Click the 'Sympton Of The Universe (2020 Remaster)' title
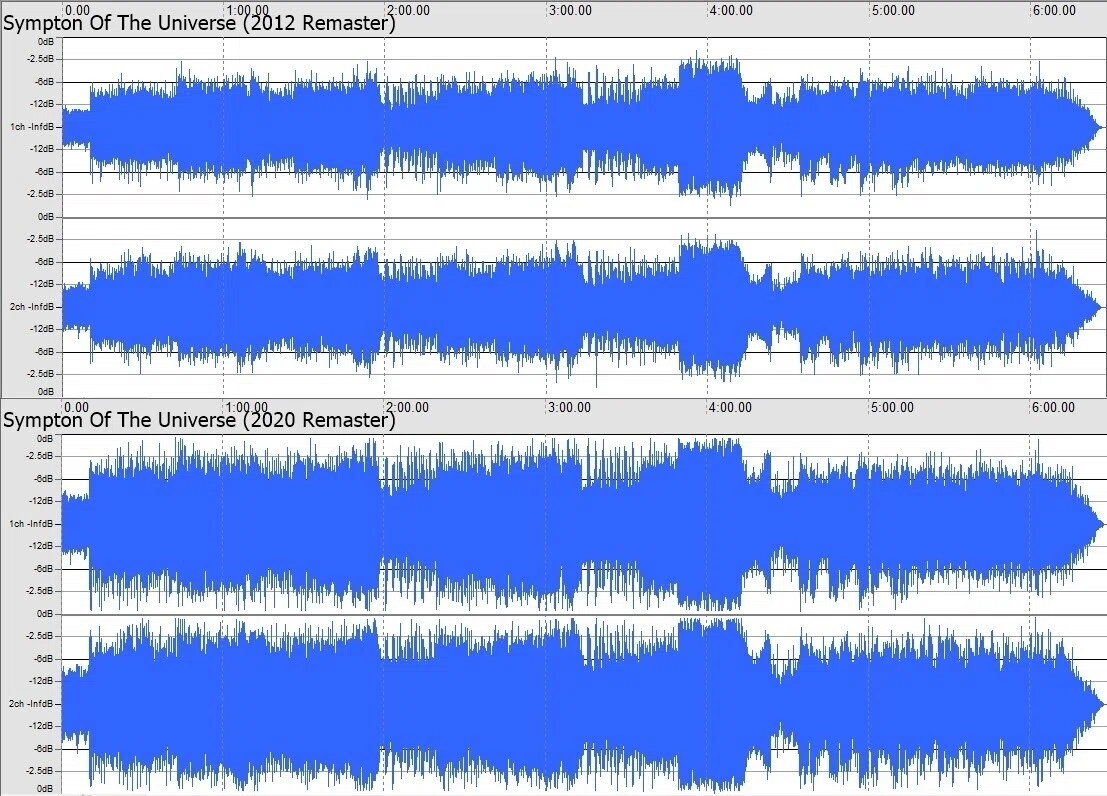This screenshot has height=796, width=1107. coord(199,421)
